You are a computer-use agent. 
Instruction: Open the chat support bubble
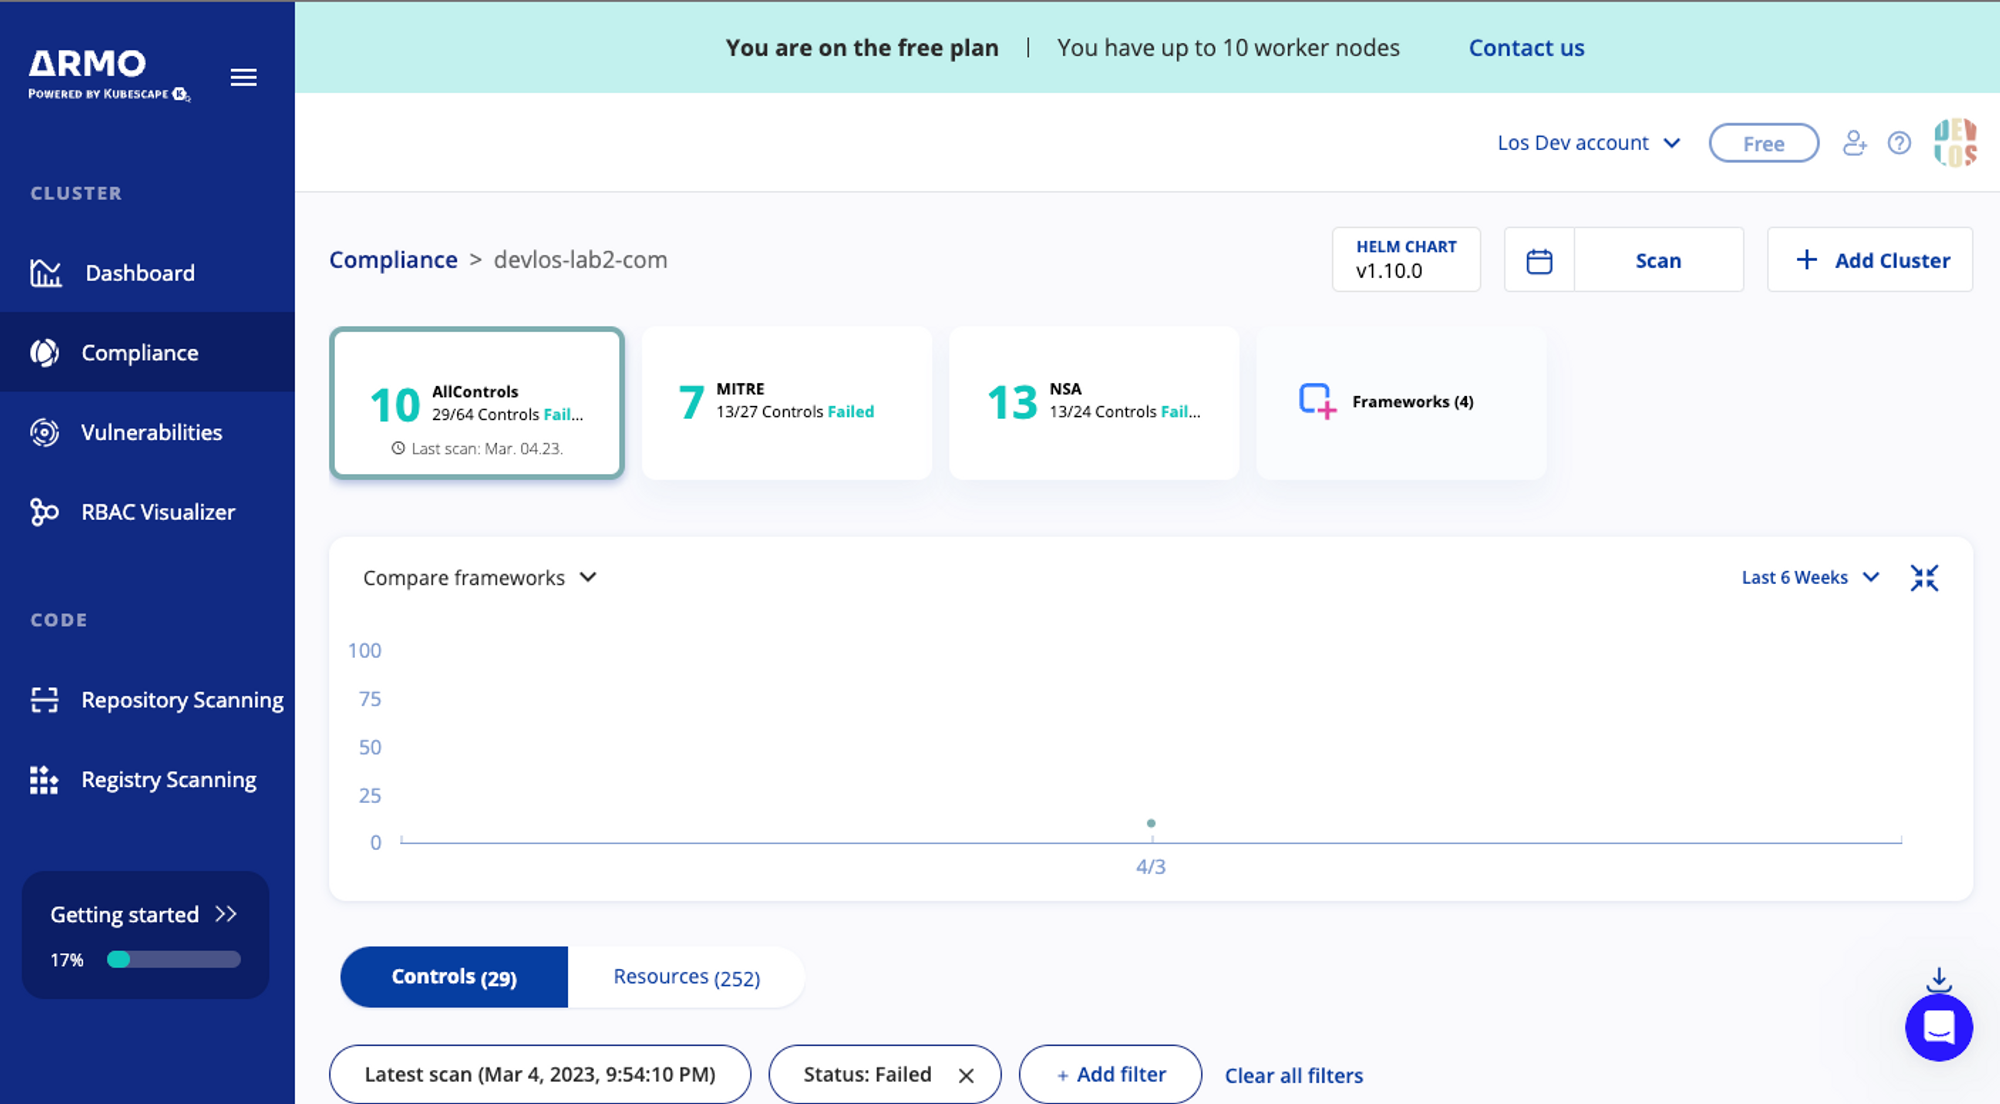pos(1938,1027)
